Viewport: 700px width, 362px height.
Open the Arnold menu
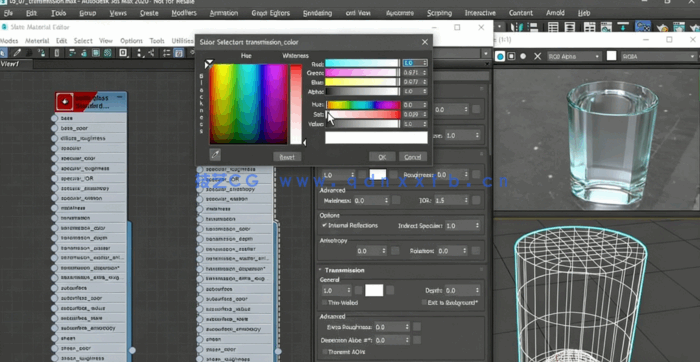[555, 13]
